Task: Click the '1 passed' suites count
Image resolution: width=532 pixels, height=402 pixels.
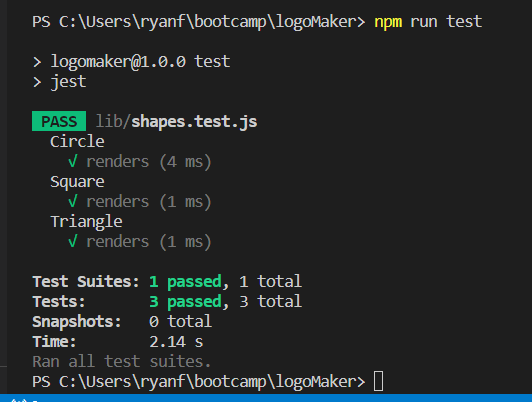Action: [186, 282]
